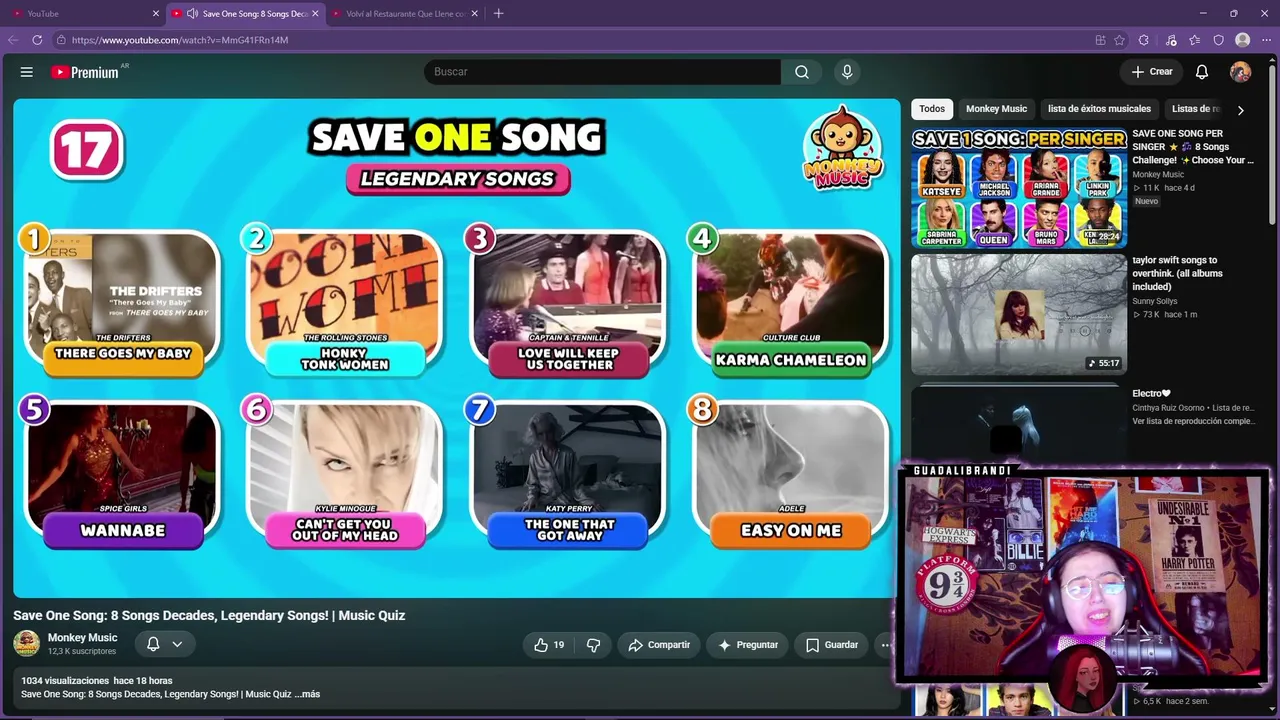Open the browser profile icon

pos(1243,40)
